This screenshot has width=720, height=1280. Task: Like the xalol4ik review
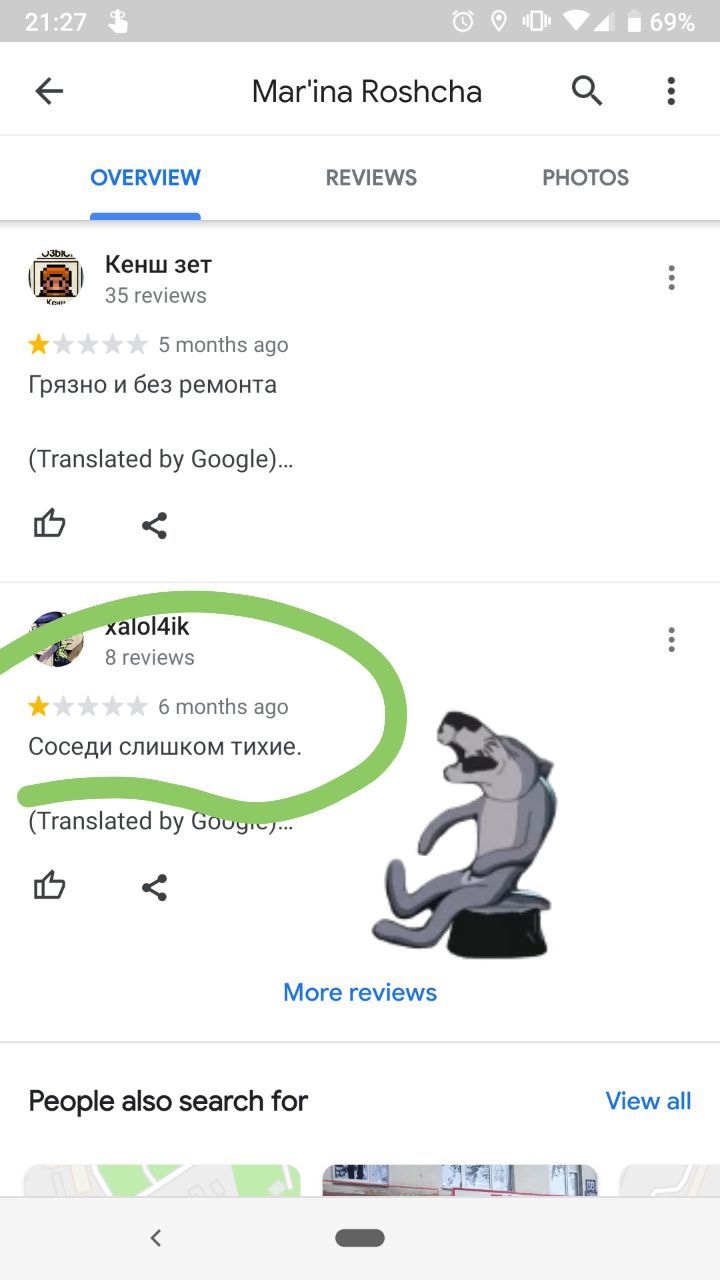49,886
